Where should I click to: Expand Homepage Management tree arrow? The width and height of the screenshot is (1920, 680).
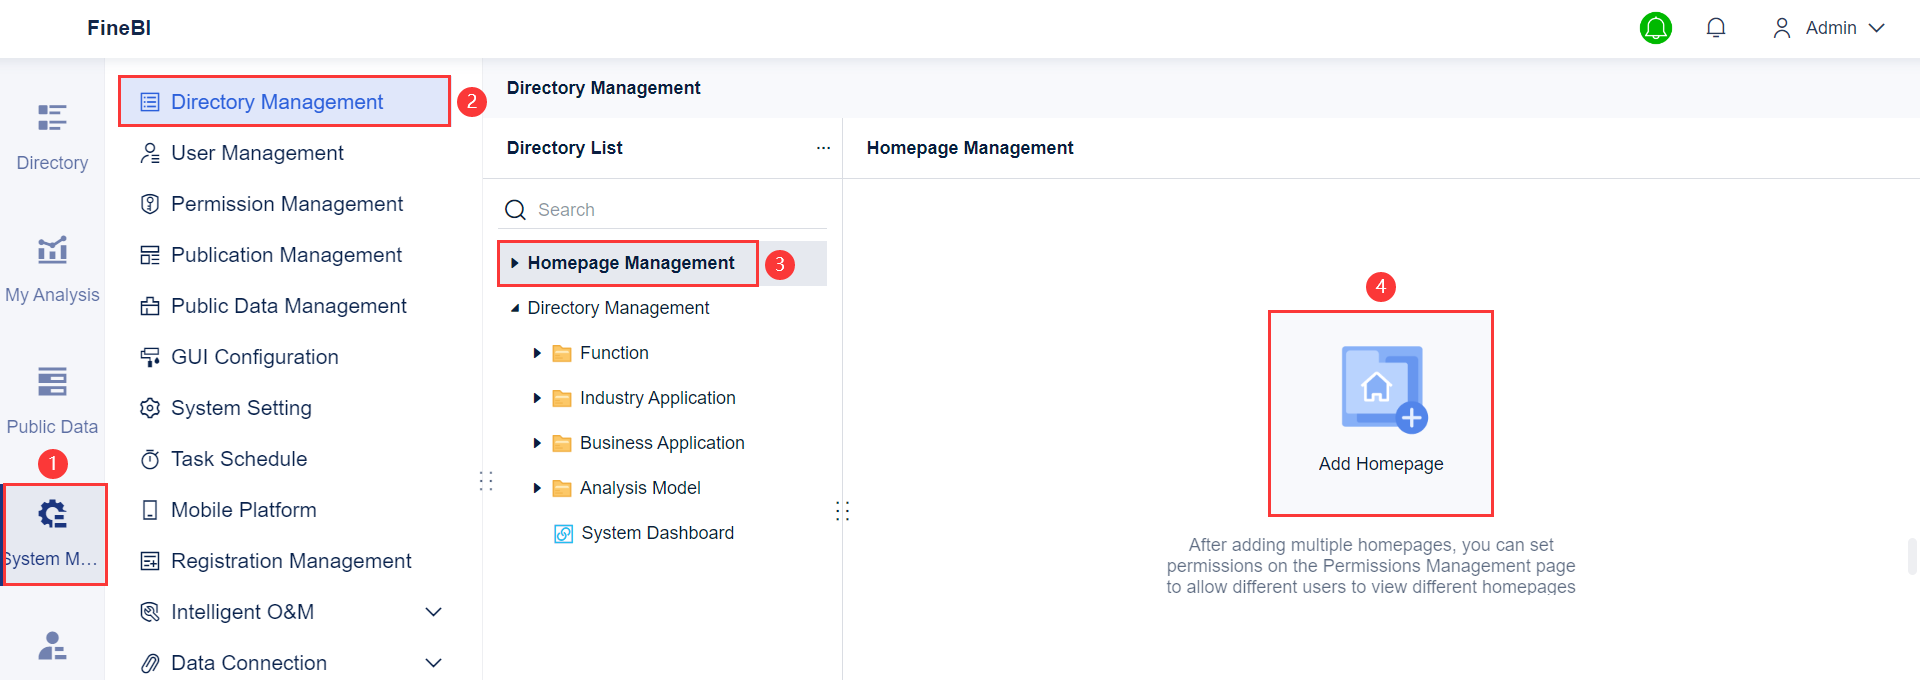[x=514, y=263]
